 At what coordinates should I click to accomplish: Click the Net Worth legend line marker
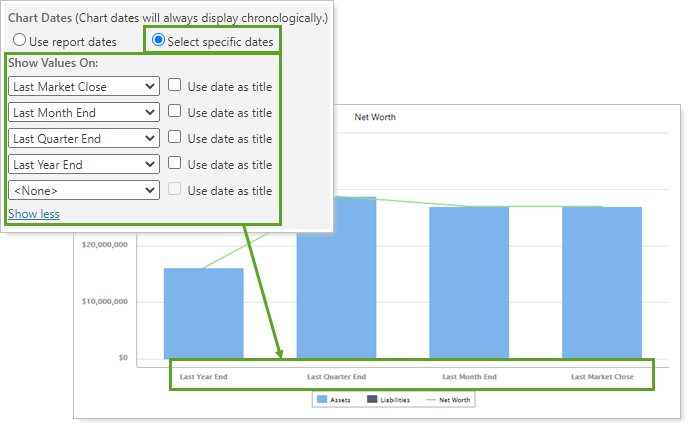coord(434,399)
